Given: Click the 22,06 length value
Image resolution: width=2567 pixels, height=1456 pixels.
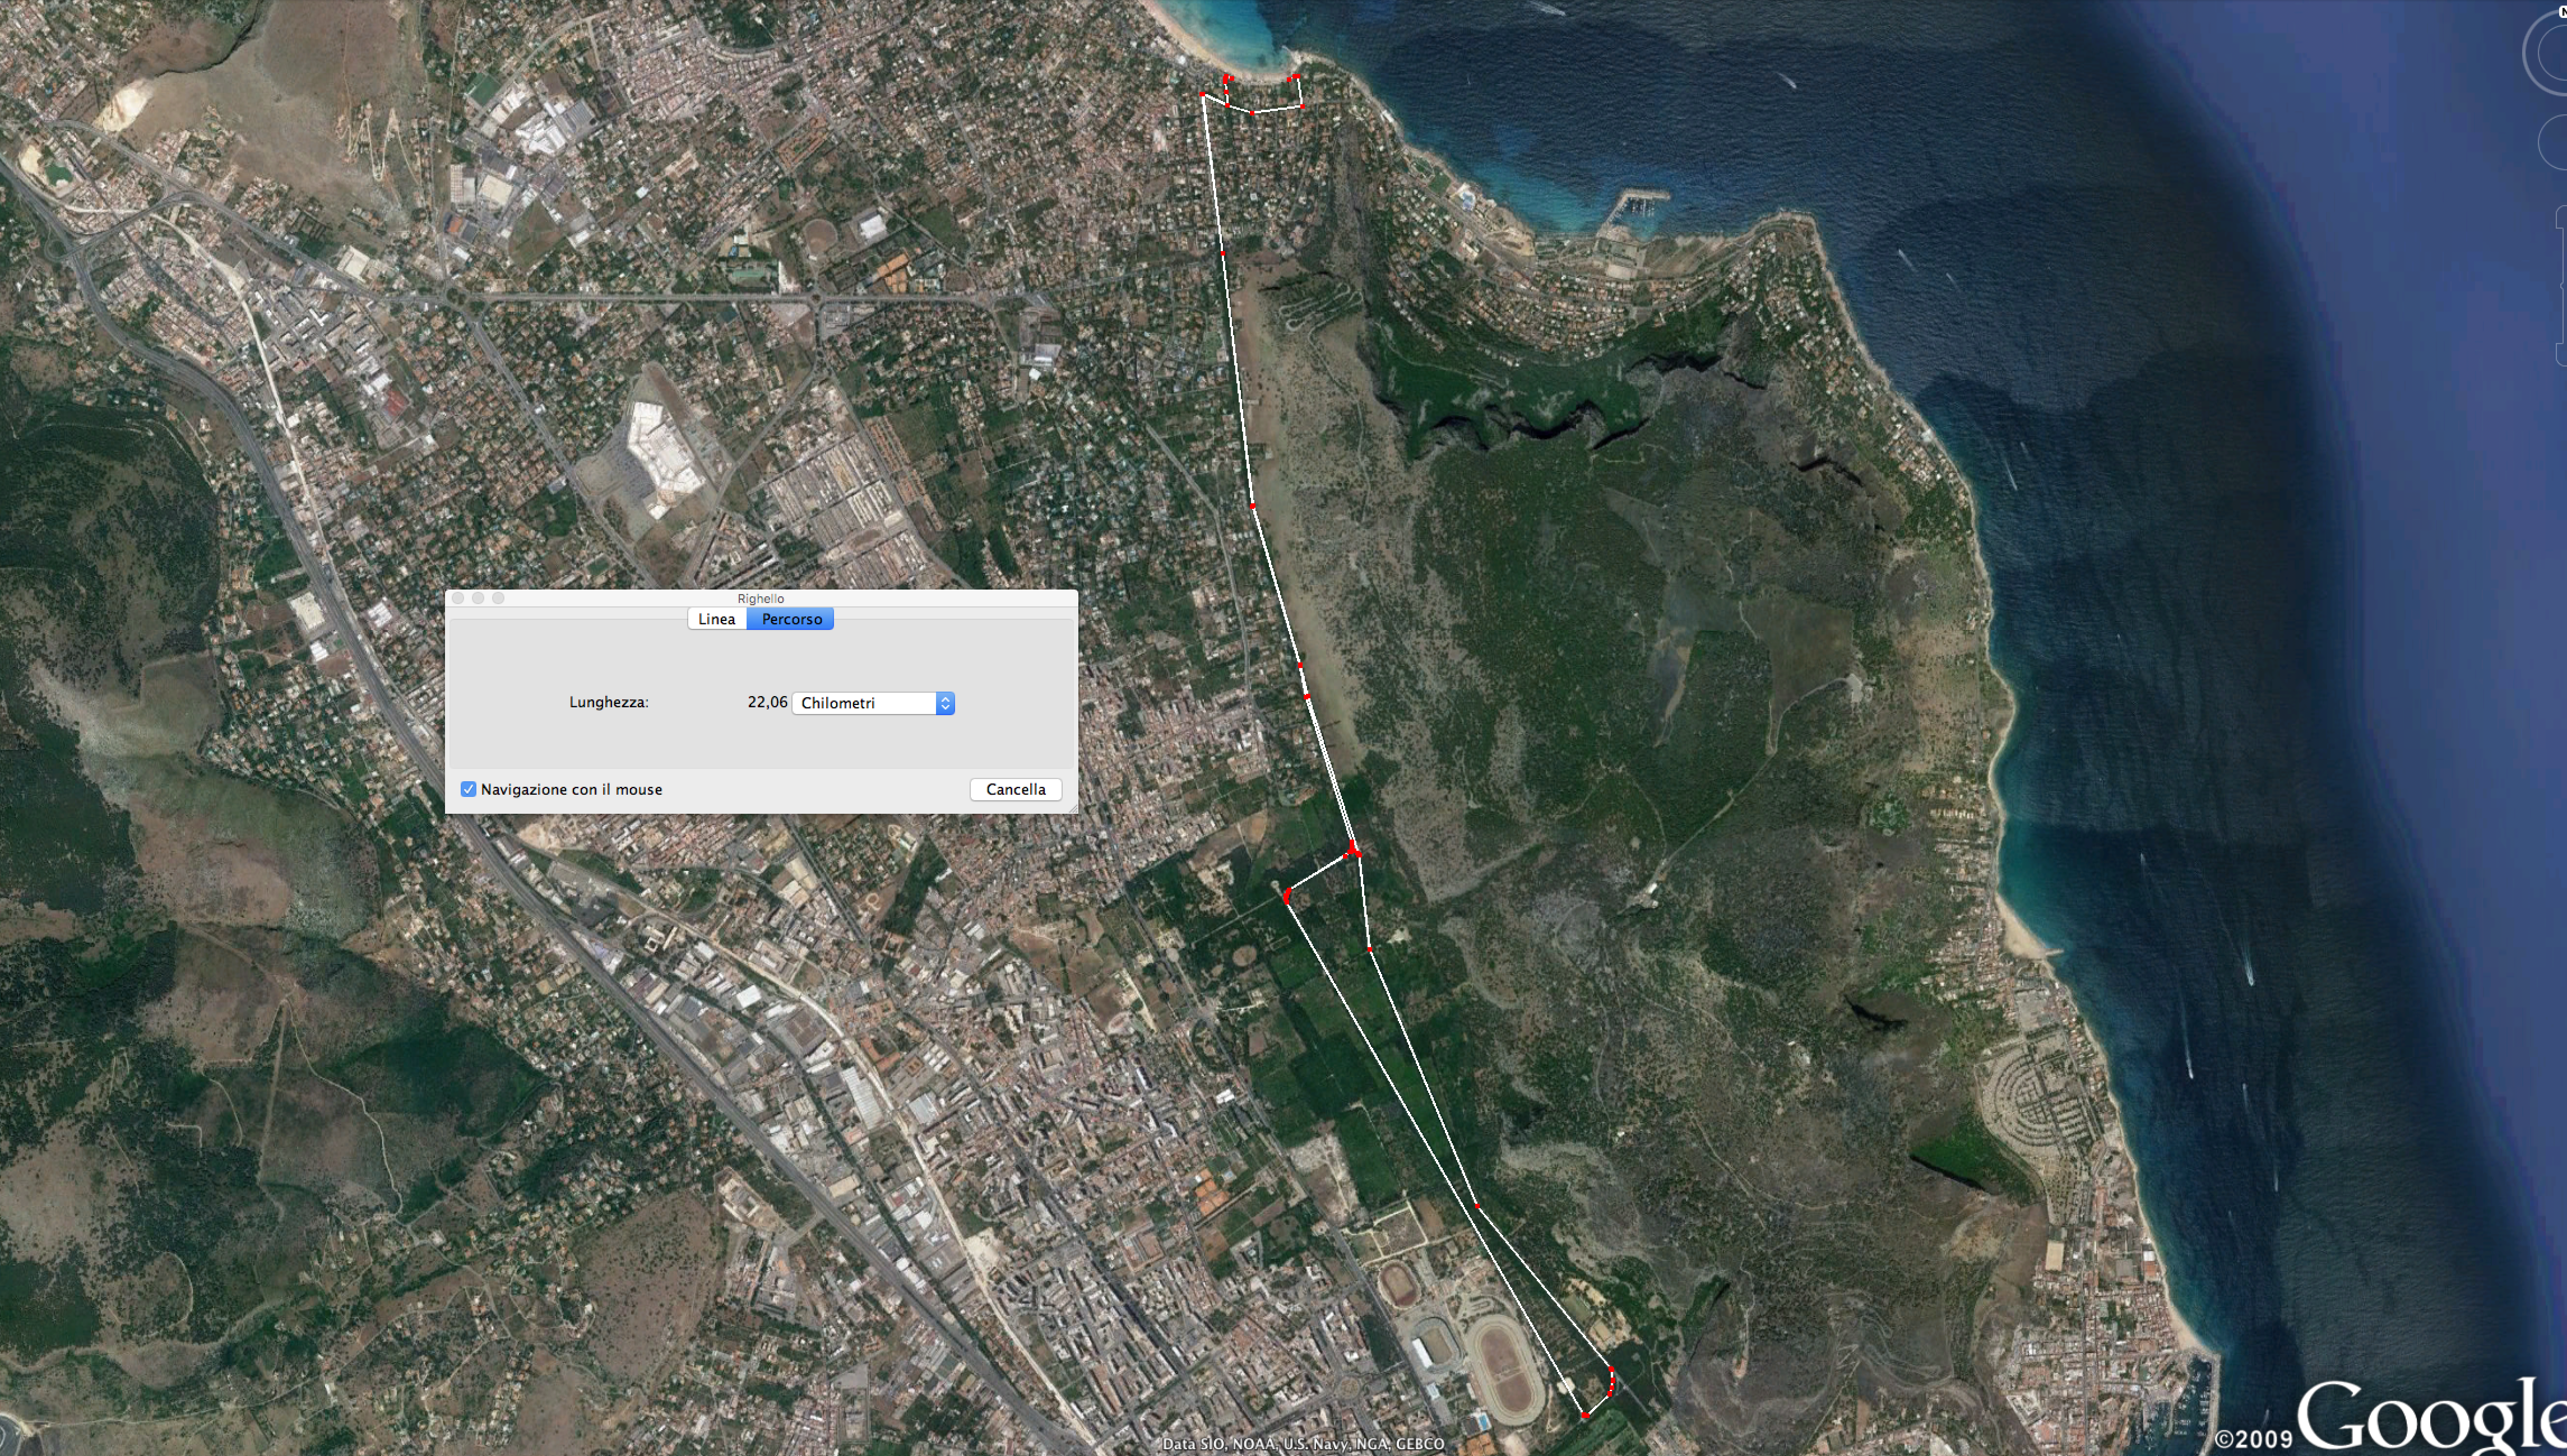Looking at the screenshot, I should click(767, 702).
